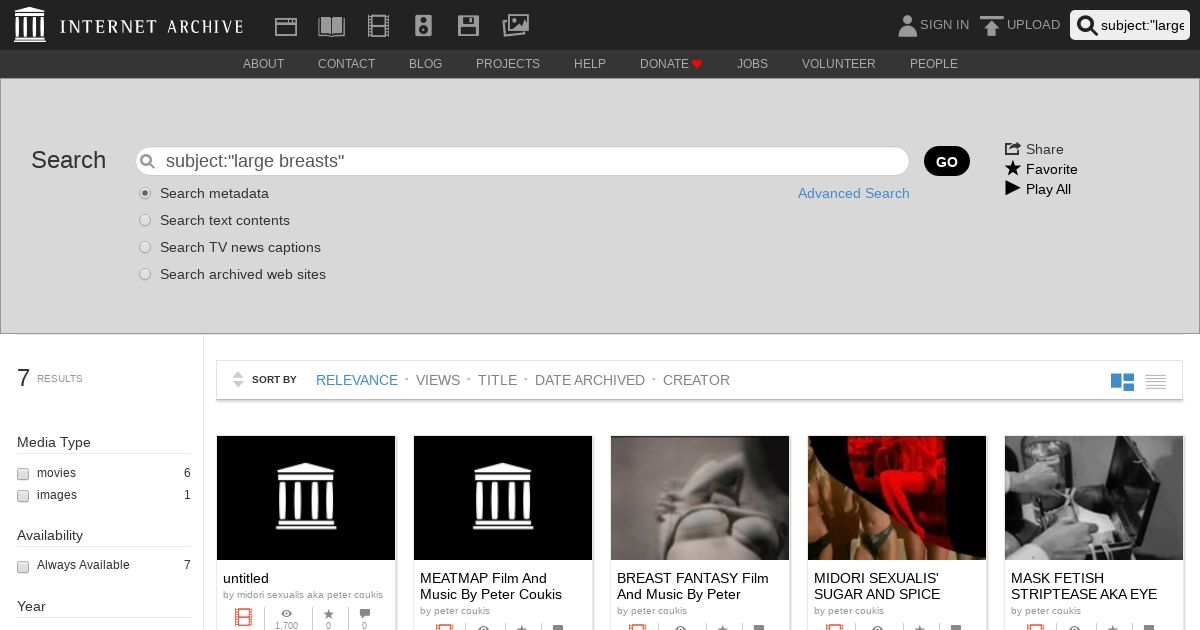Open the Advanced Search link

click(854, 193)
